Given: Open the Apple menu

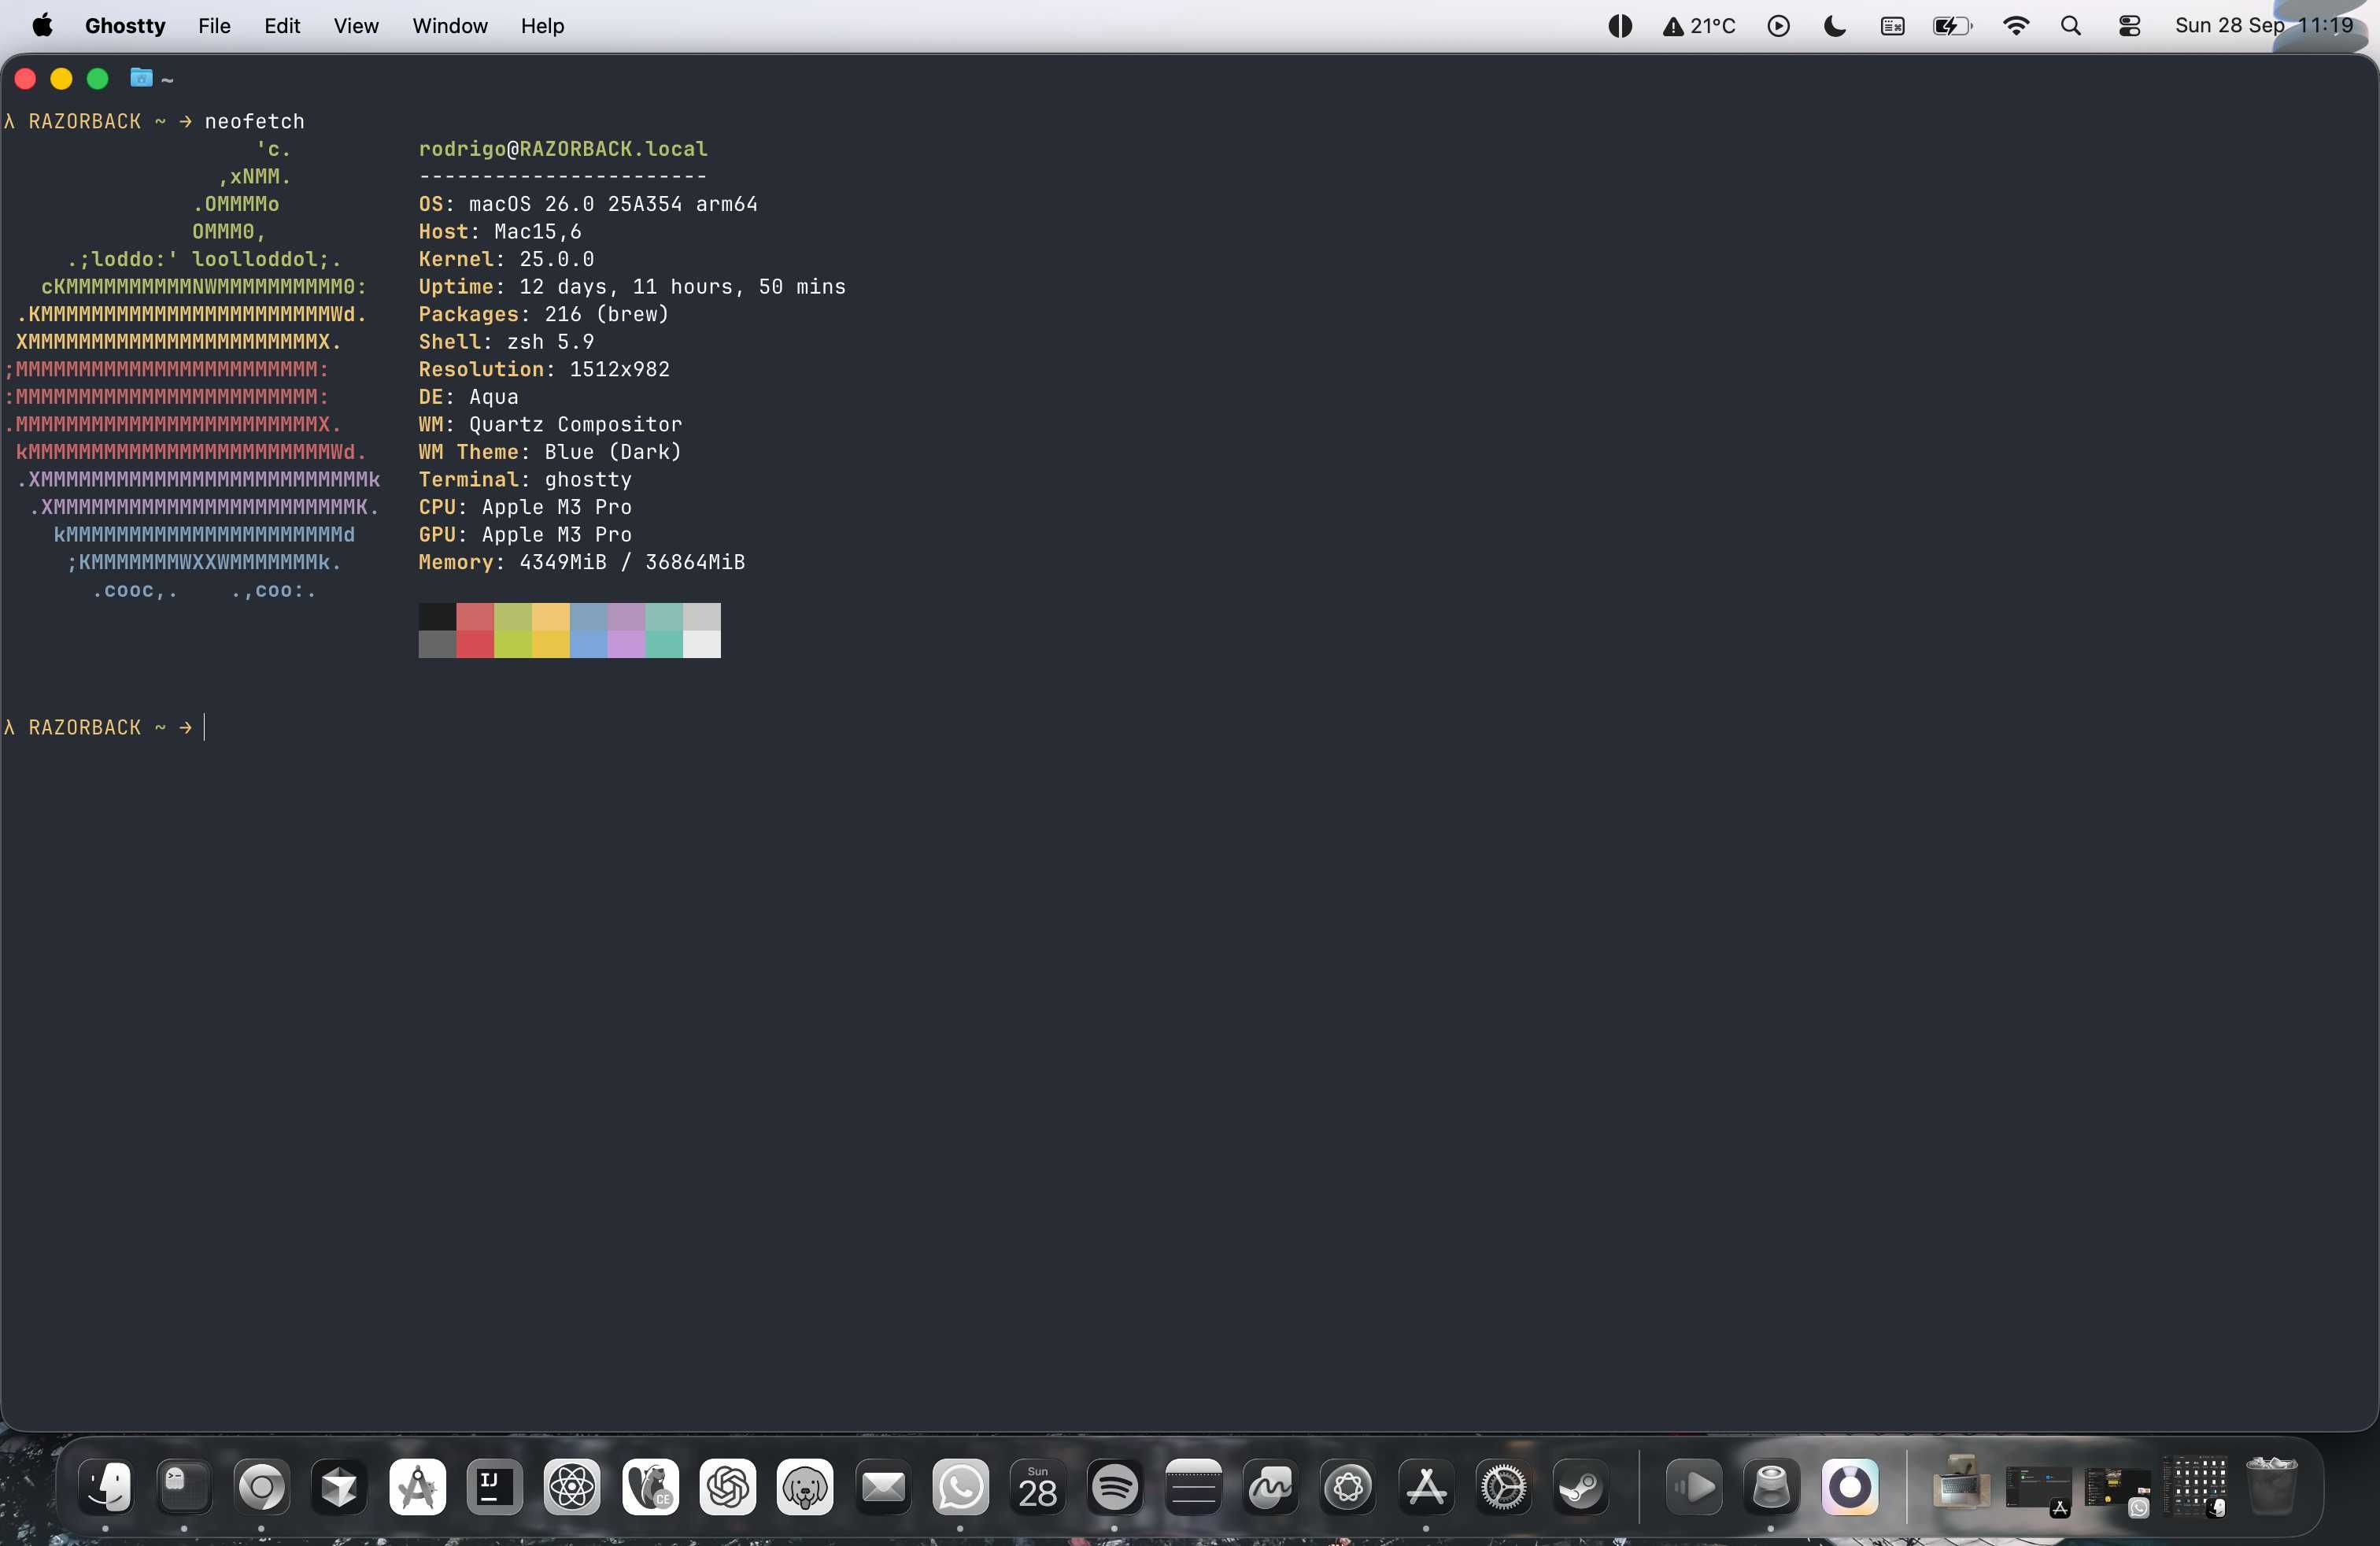Looking at the screenshot, I should point(42,26).
